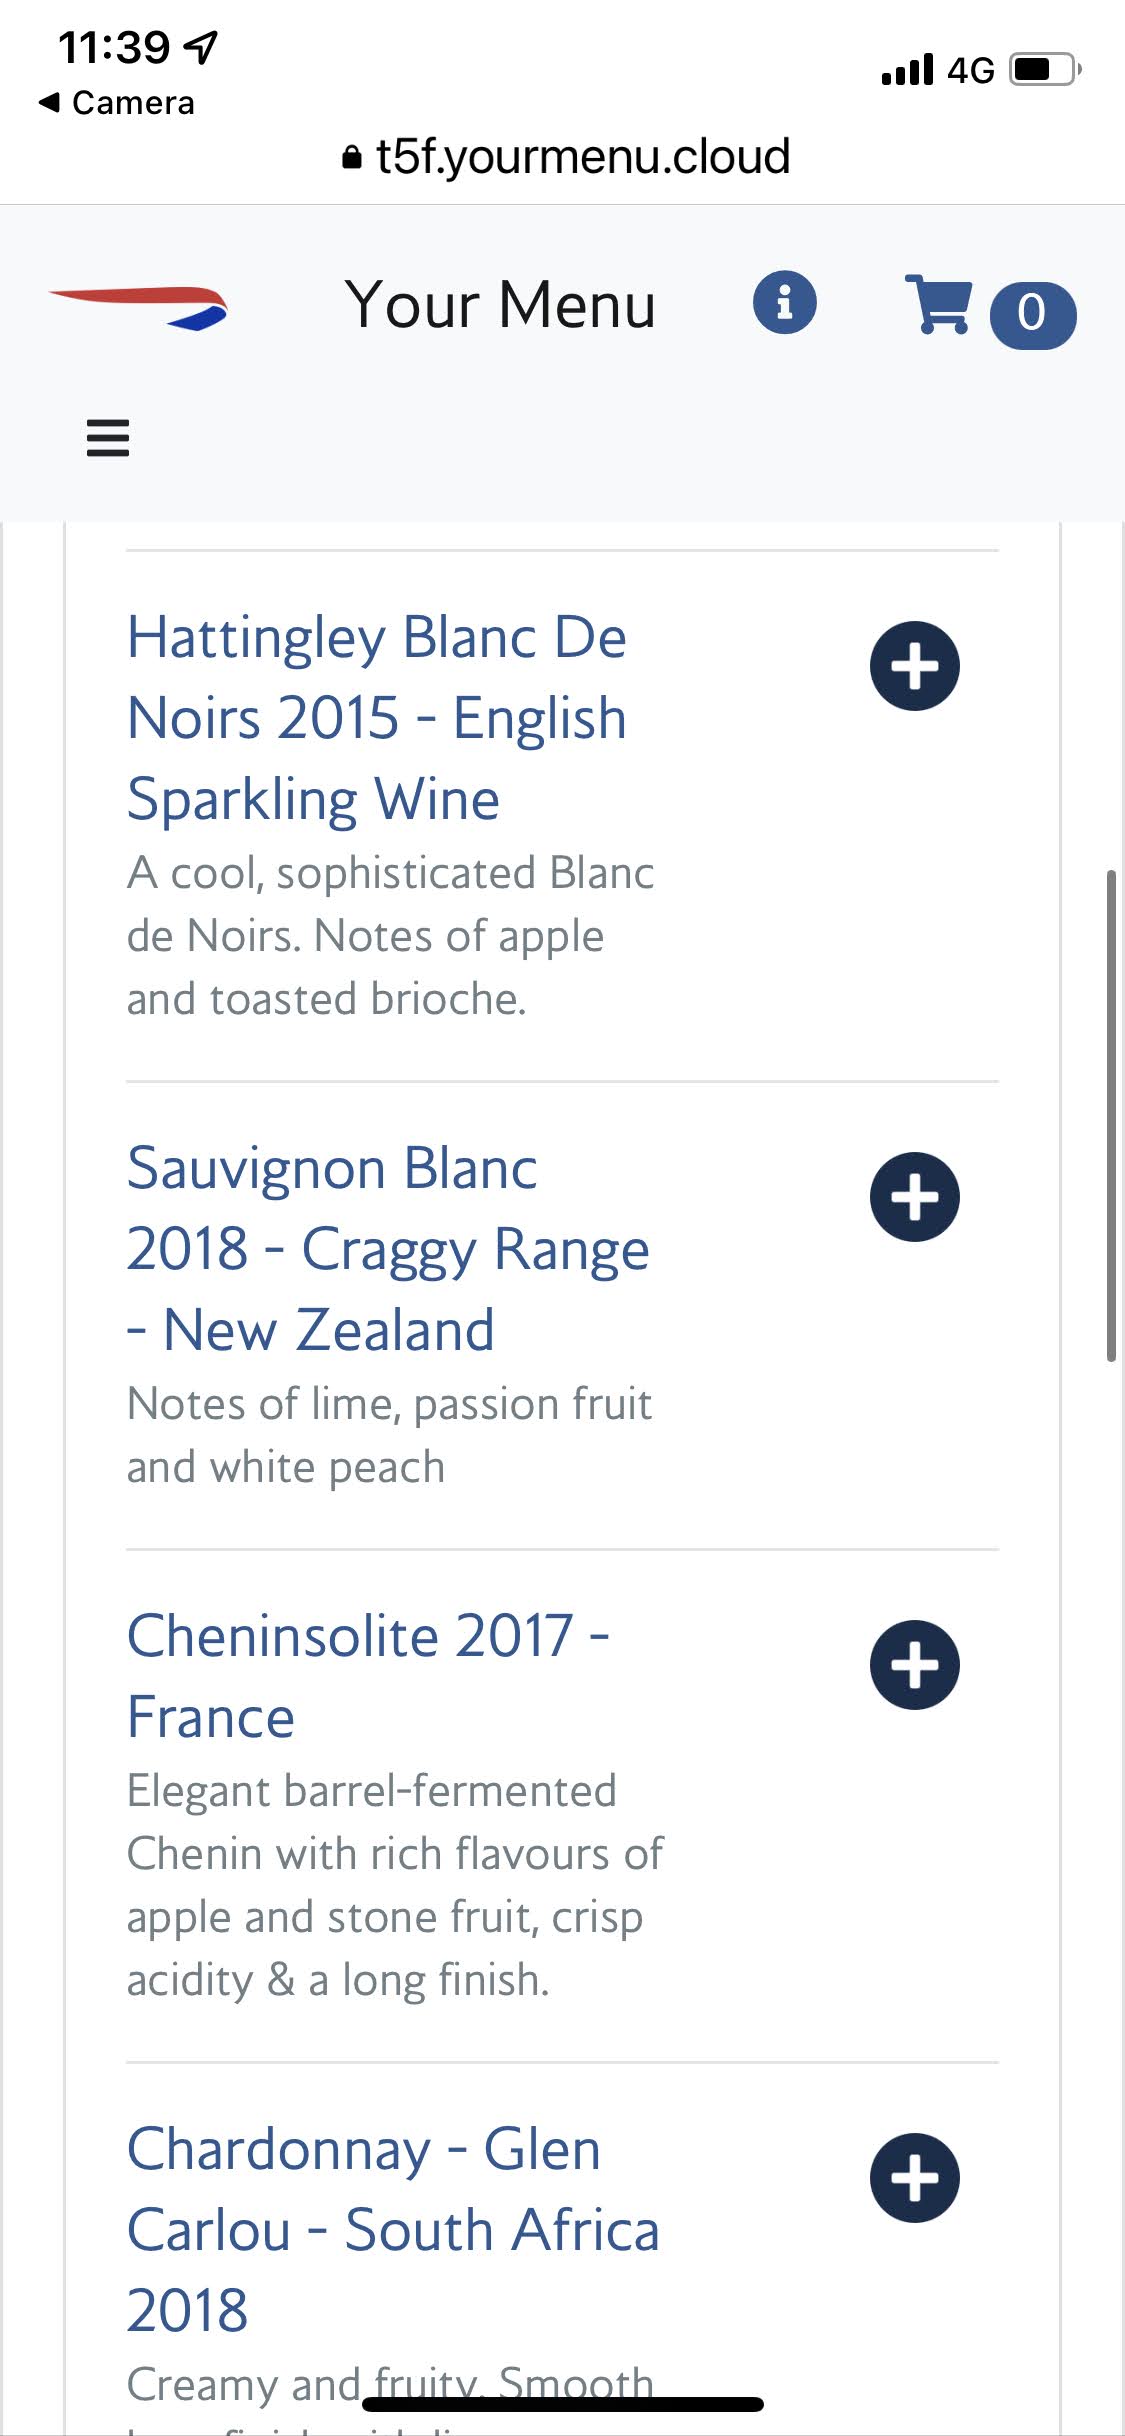1125x2436 pixels.
Task: Tap the t5f.yourmenu.cloud address bar
Action: coord(582,156)
